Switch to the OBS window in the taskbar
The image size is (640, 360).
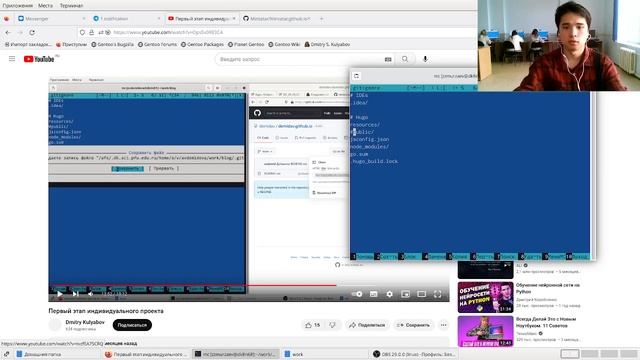(x=414, y=354)
